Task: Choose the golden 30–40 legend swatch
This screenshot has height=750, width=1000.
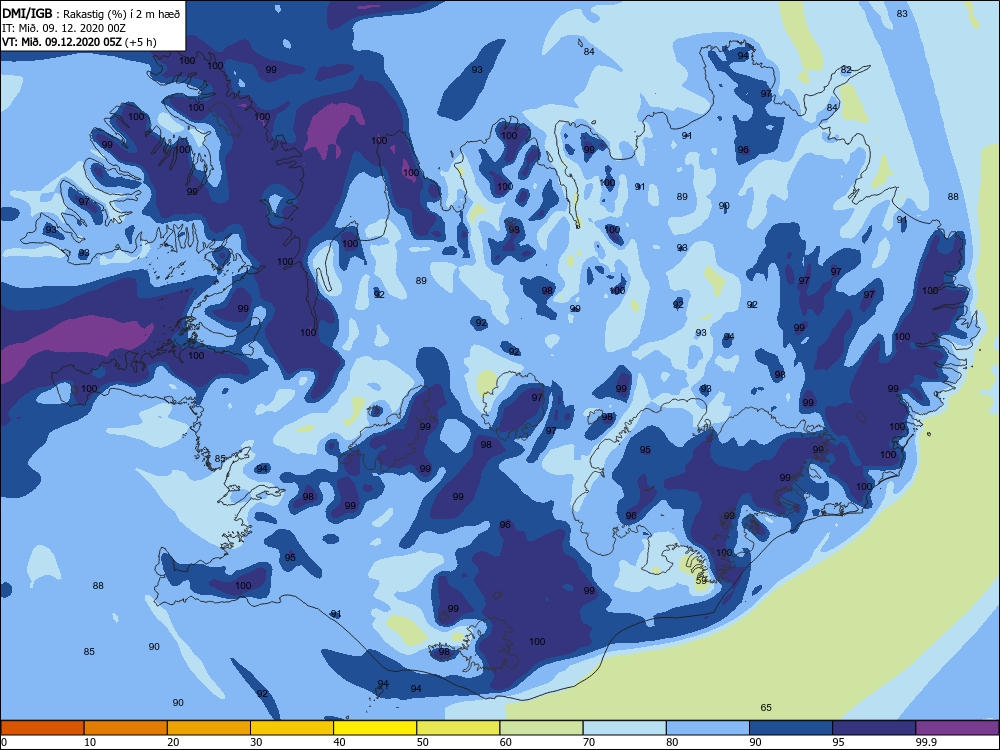Action: (292, 728)
